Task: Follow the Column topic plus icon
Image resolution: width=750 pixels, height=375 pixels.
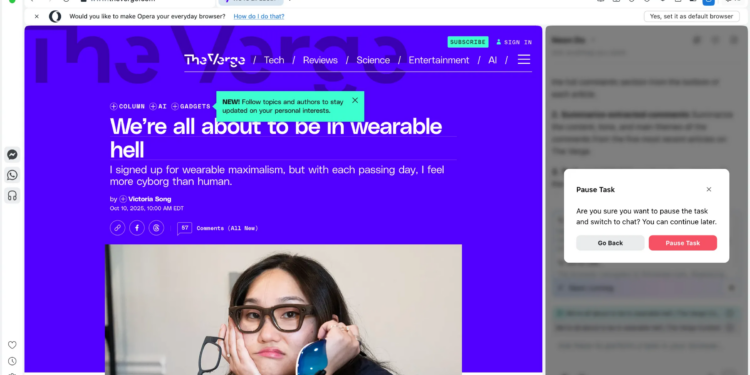Action: point(114,106)
